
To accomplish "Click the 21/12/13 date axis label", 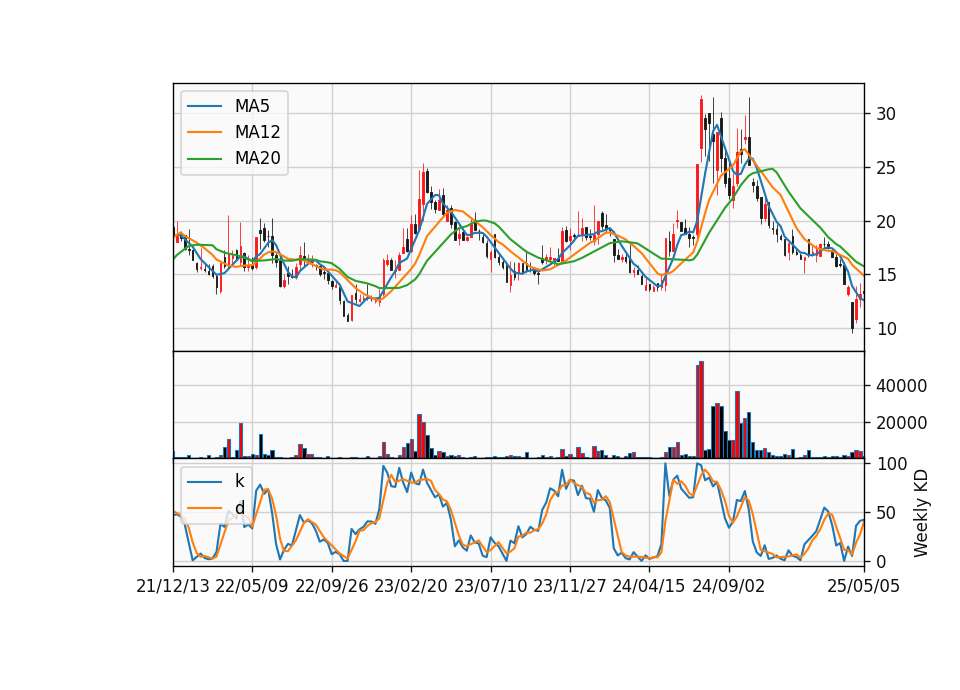I will [173, 587].
